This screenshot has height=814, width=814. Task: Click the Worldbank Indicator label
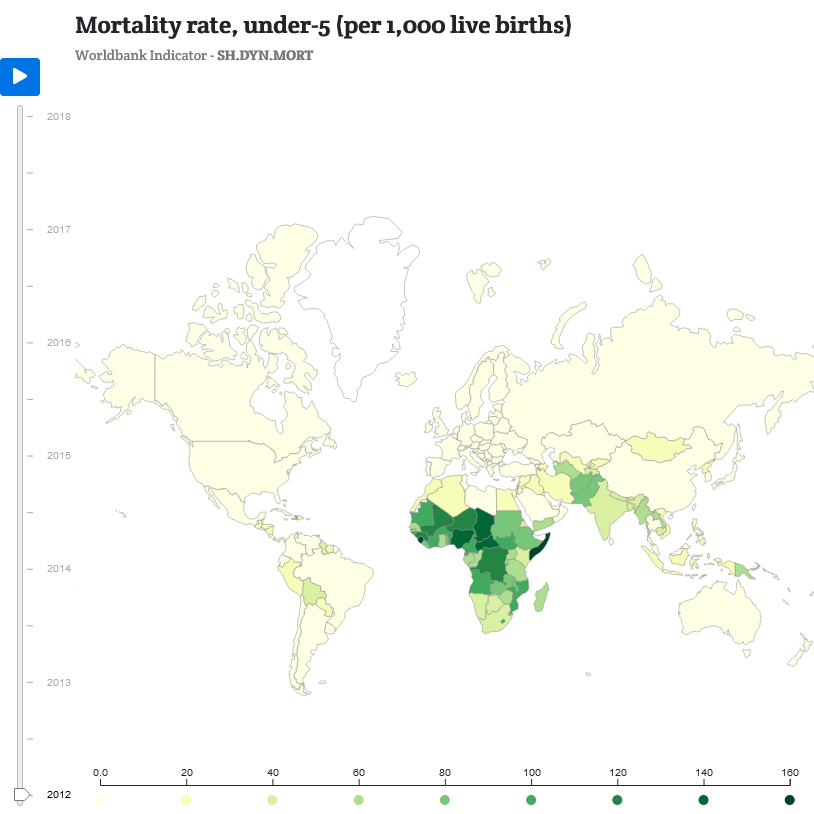point(140,56)
